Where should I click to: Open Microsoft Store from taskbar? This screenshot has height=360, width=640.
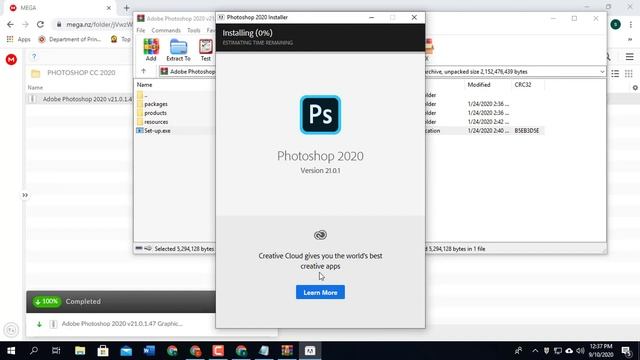(x=103, y=351)
